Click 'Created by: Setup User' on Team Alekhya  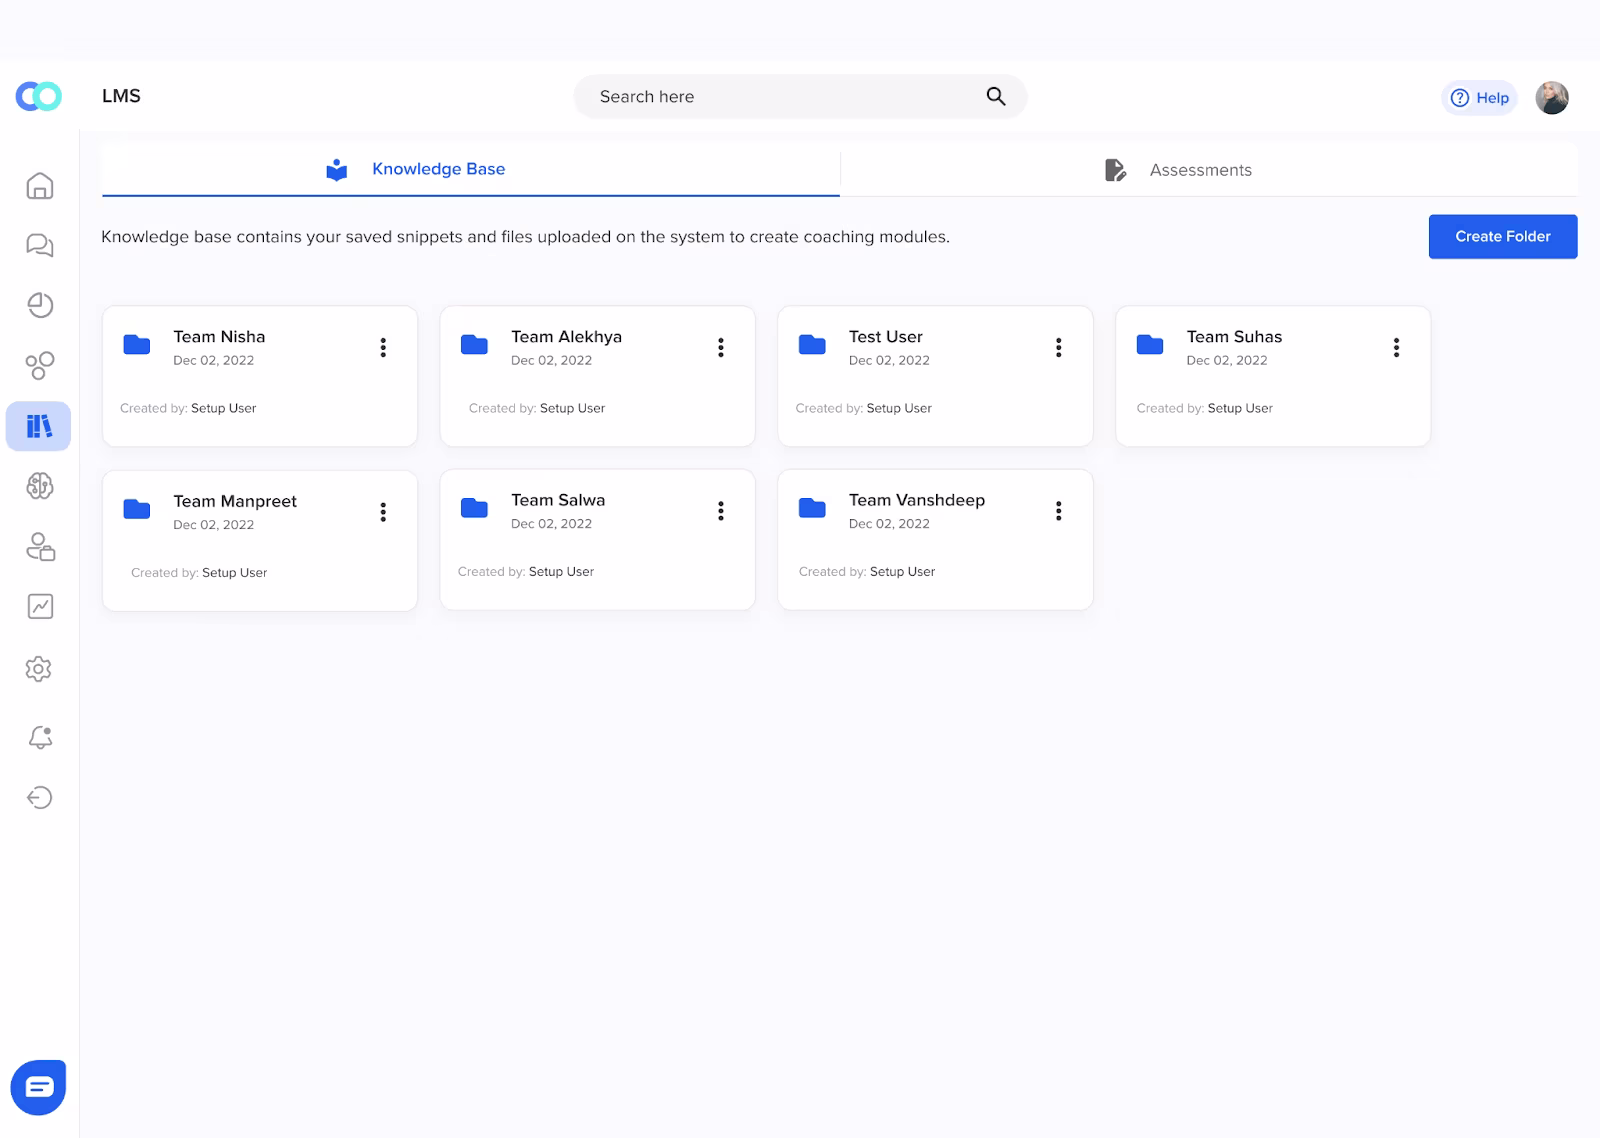537,409
